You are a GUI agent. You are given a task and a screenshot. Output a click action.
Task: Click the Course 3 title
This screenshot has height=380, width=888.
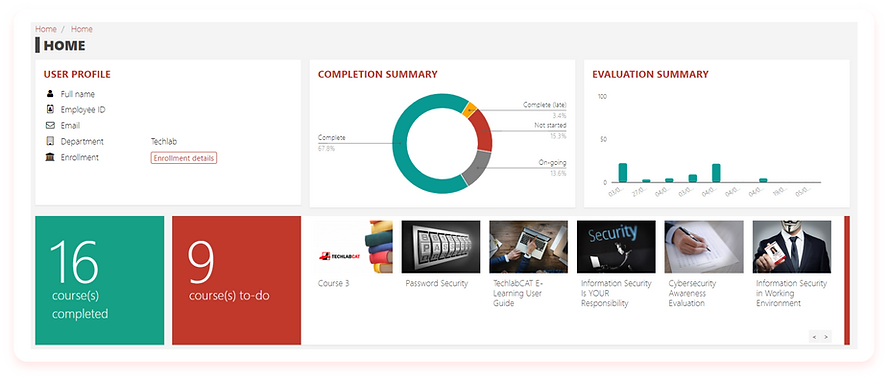click(334, 284)
